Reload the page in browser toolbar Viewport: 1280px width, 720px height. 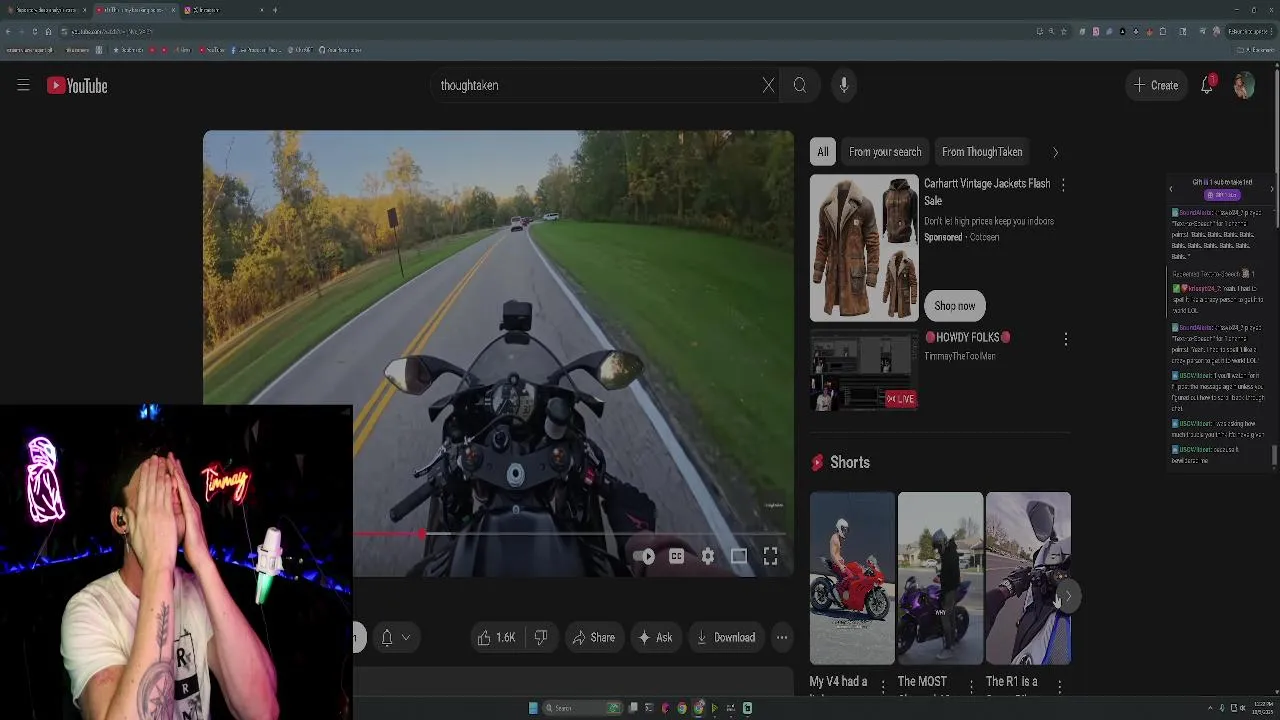[x=35, y=31]
